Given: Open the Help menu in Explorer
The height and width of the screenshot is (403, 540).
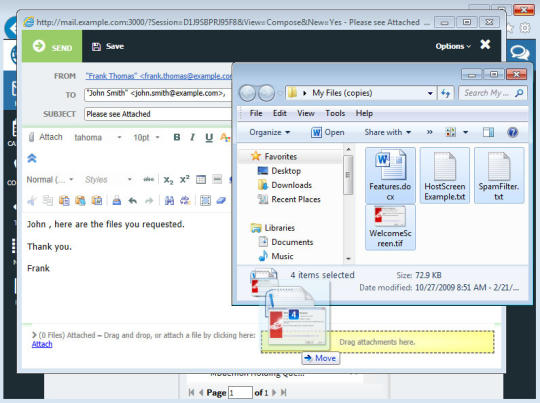Looking at the screenshot, I should [364, 113].
